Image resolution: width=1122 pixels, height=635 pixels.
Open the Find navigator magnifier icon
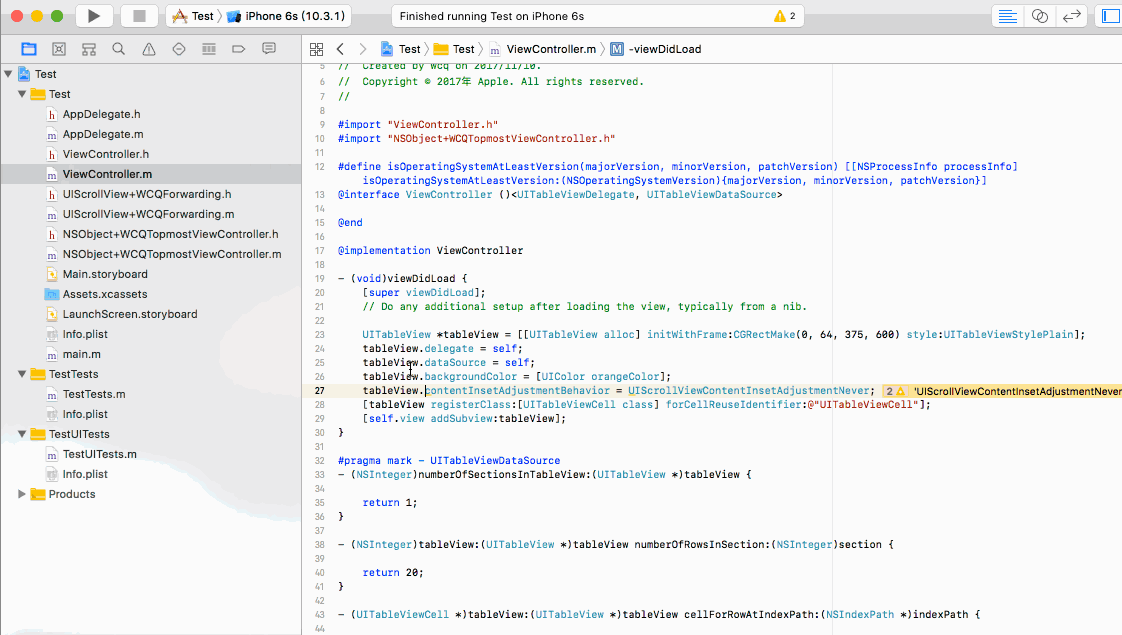(119, 49)
